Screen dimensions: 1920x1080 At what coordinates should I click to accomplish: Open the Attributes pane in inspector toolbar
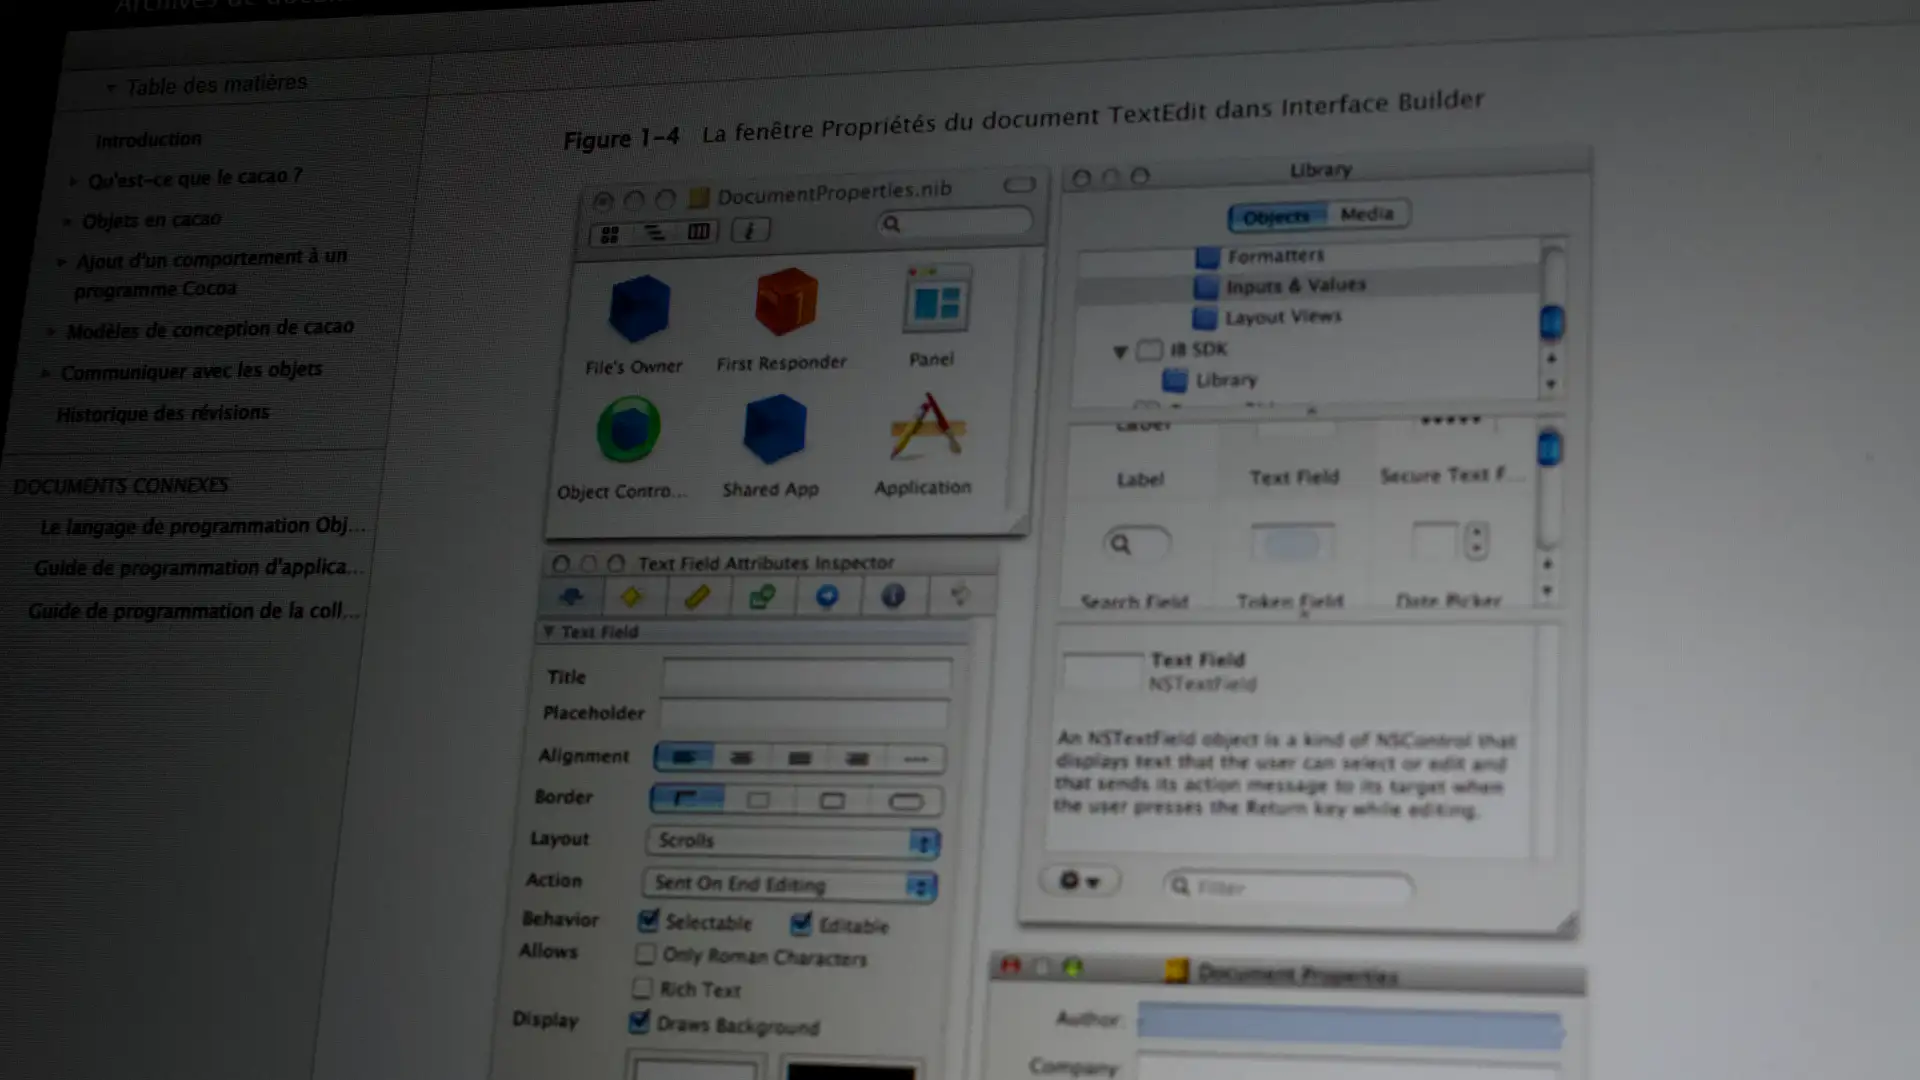coord(571,597)
